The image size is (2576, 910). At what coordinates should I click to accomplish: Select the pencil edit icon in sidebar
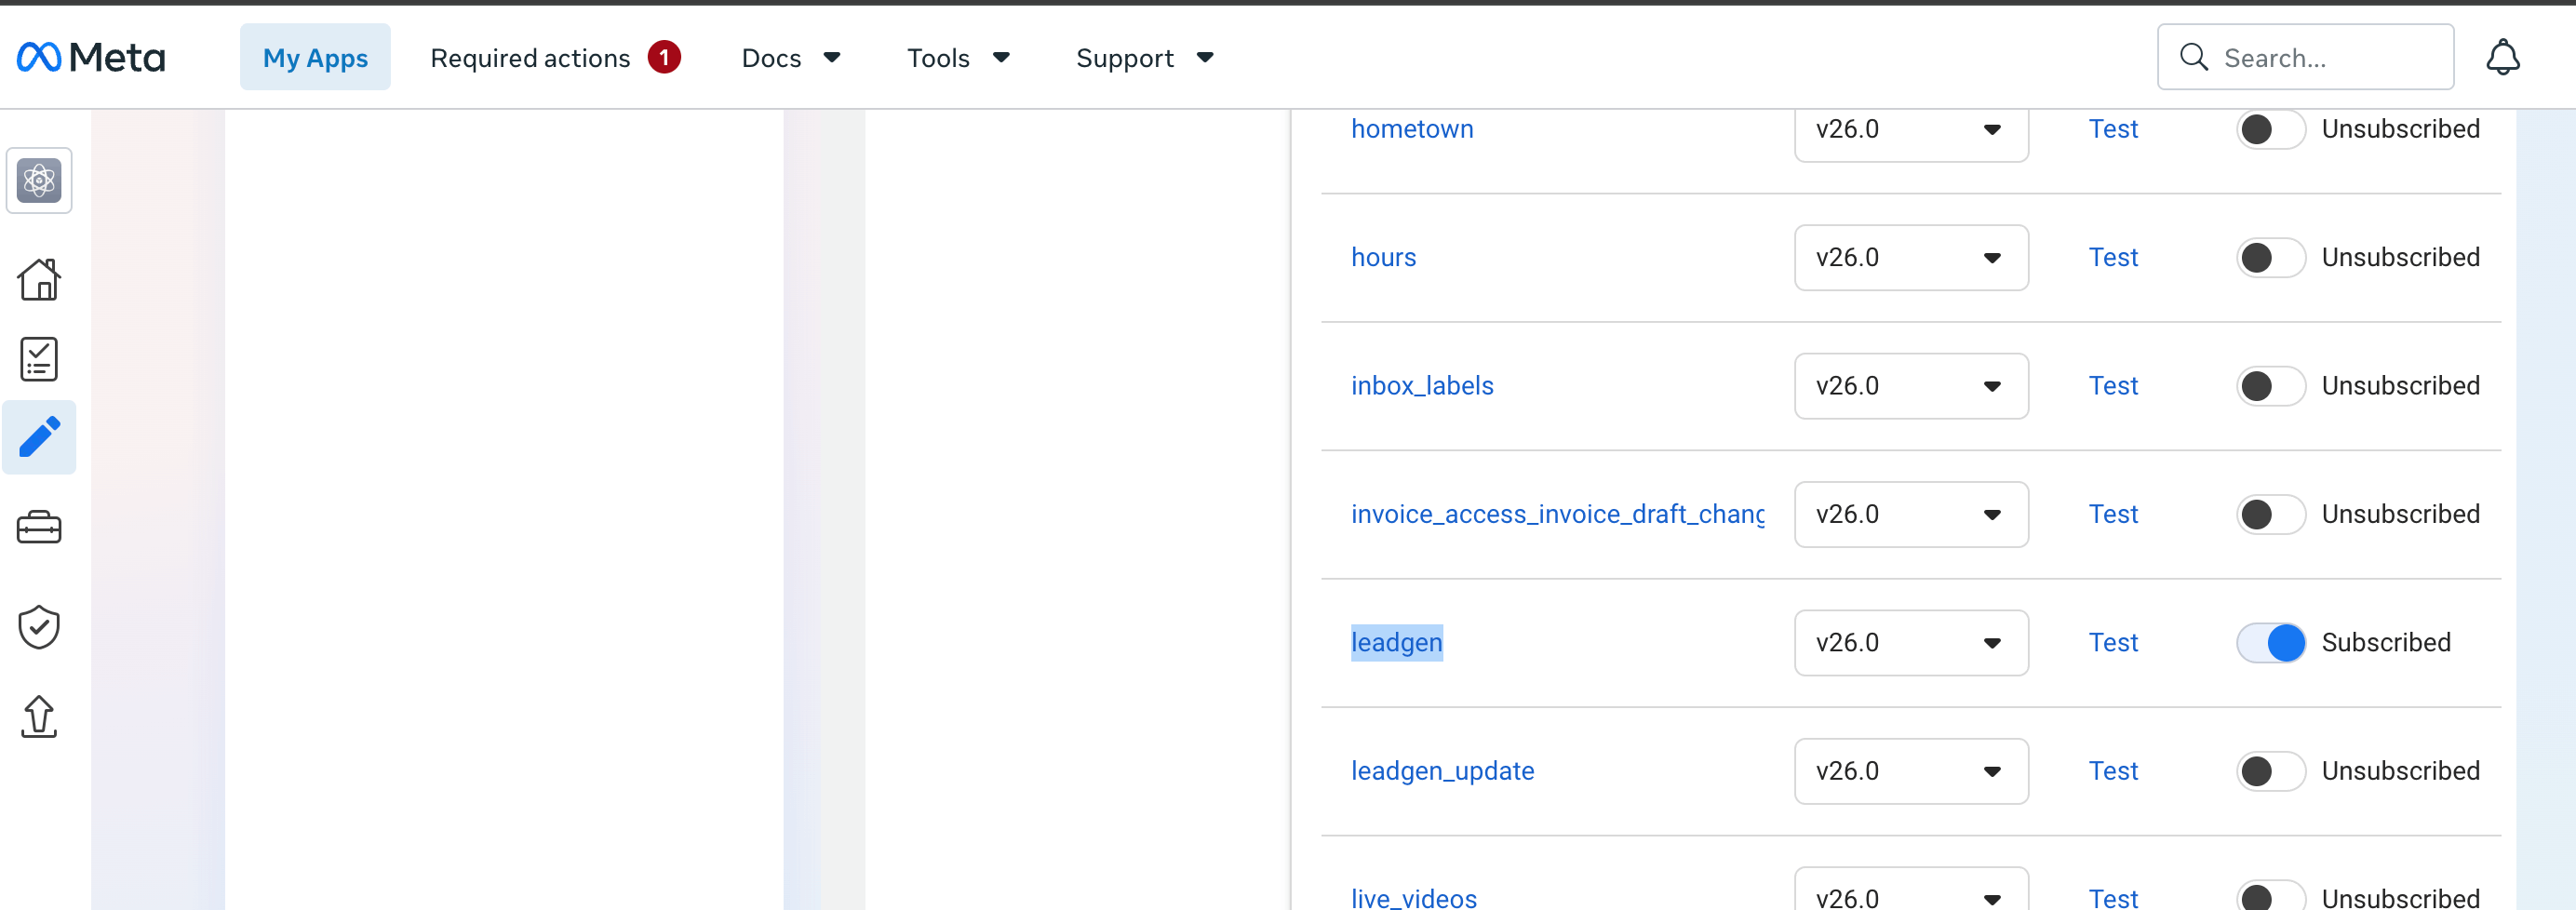click(39, 438)
